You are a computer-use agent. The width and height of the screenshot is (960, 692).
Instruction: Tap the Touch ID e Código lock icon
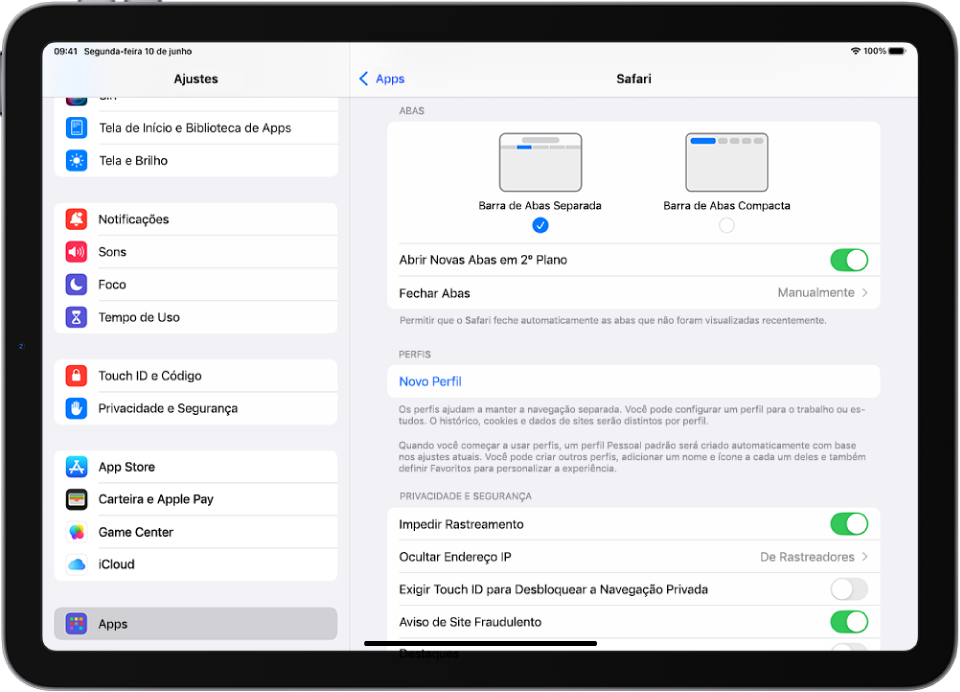77,375
